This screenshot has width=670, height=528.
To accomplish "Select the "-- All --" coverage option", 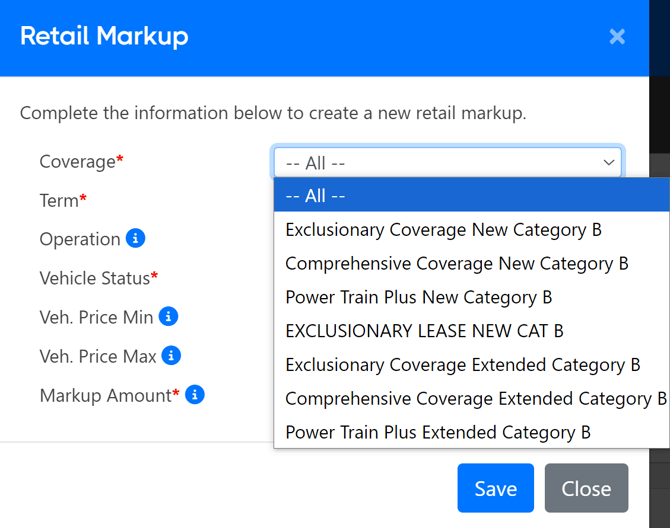I will (447, 196).
